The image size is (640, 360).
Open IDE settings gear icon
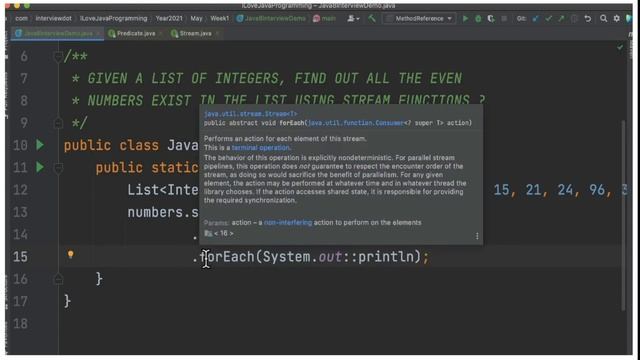pos(617,19)
